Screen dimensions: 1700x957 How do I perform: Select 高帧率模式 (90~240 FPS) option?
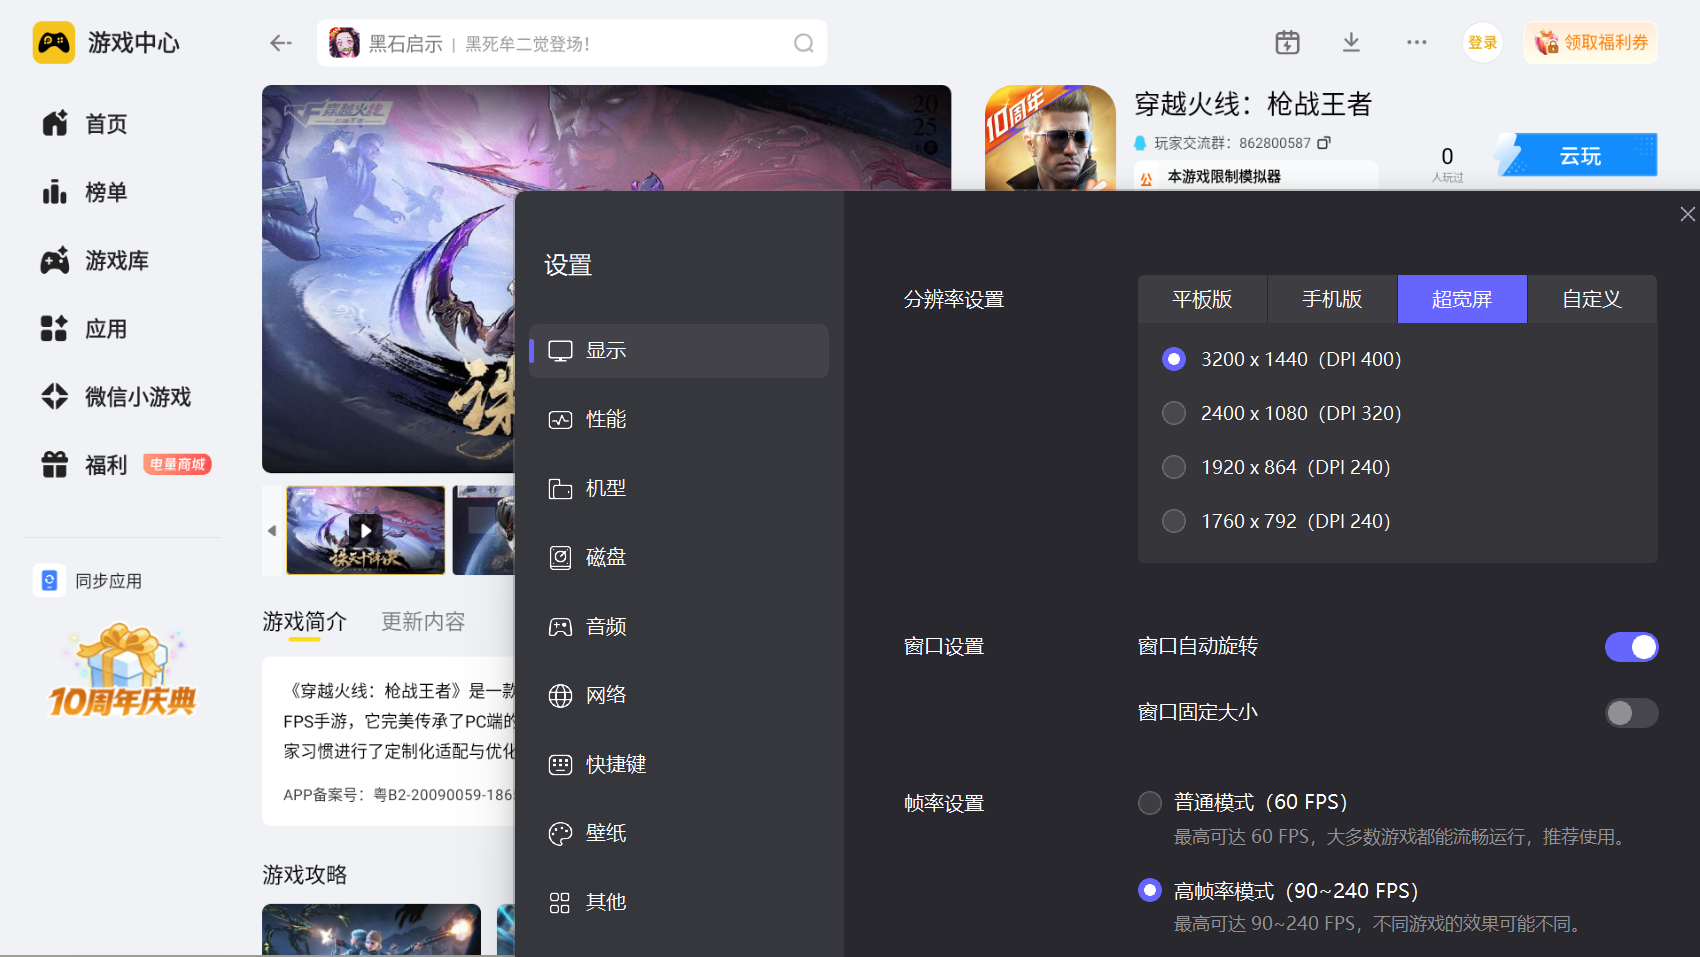pyautogui.click(x=1150, y=890)
